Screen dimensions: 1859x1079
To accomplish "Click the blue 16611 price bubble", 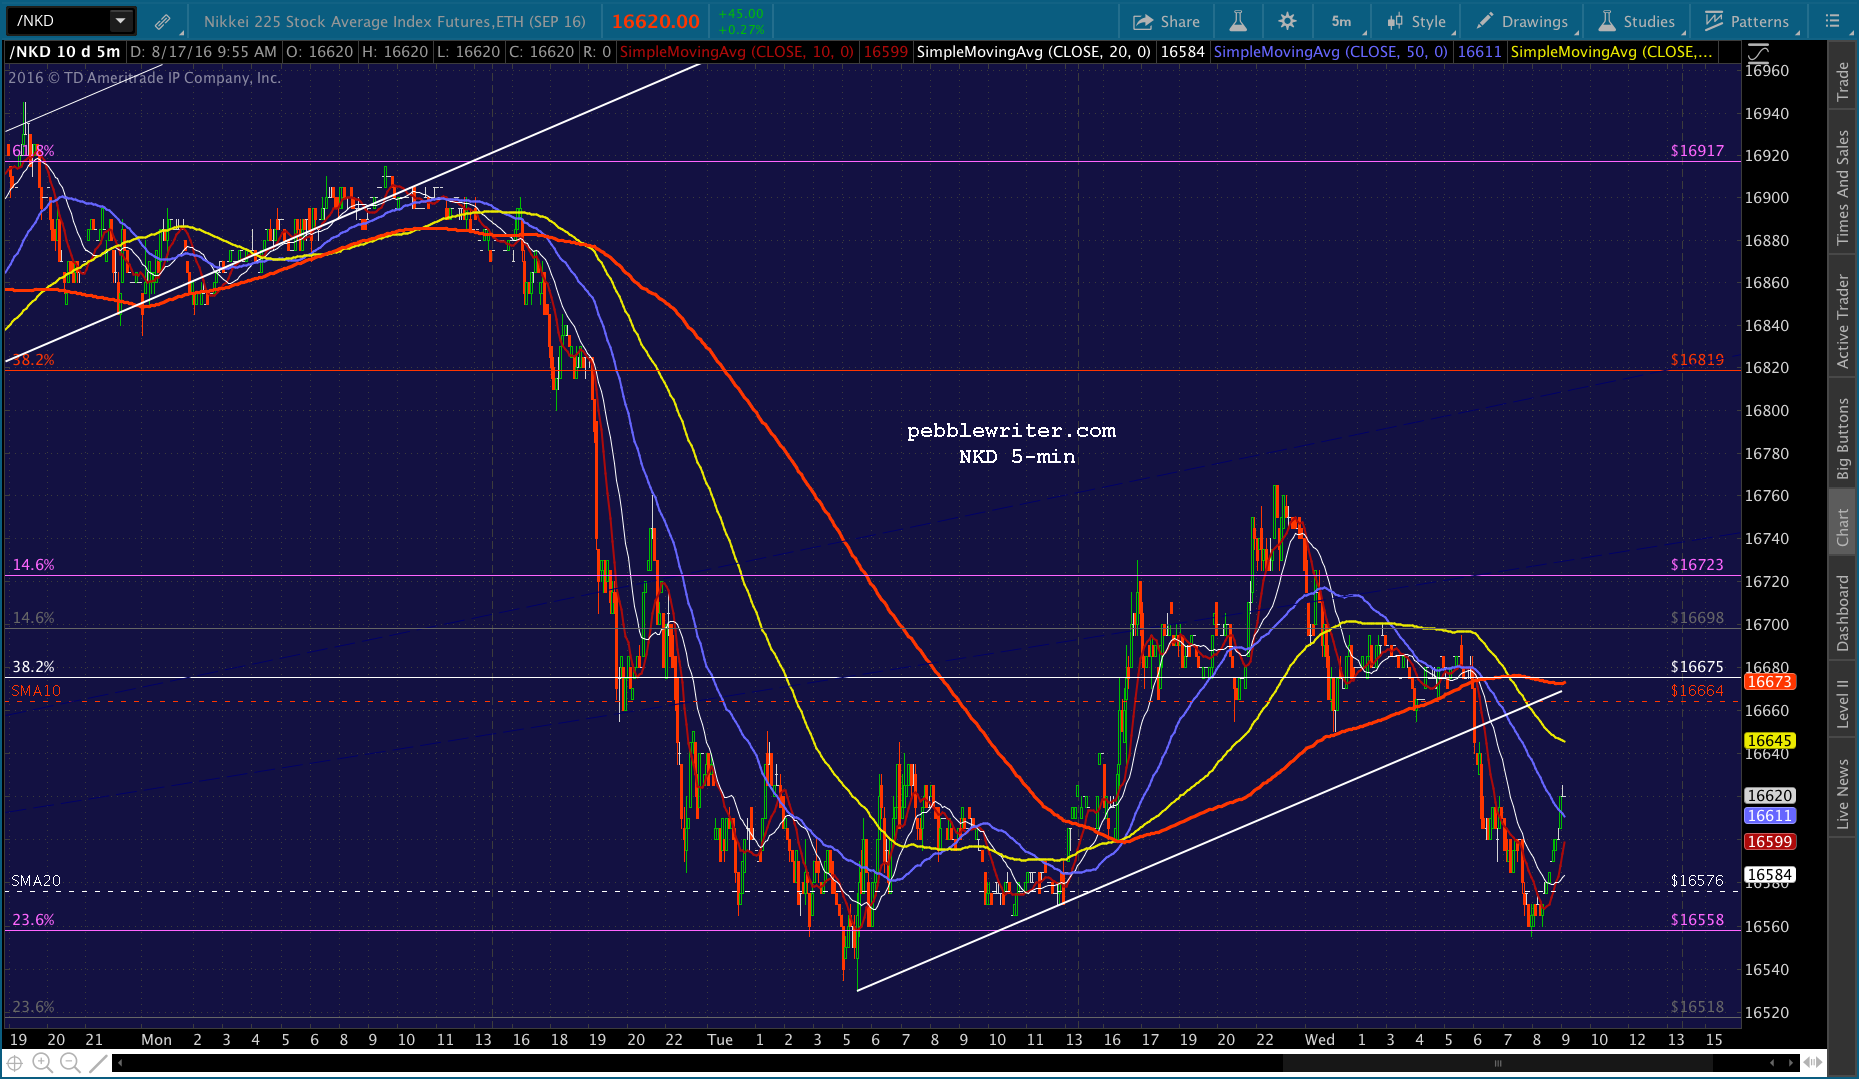I will coord(1769,816).
